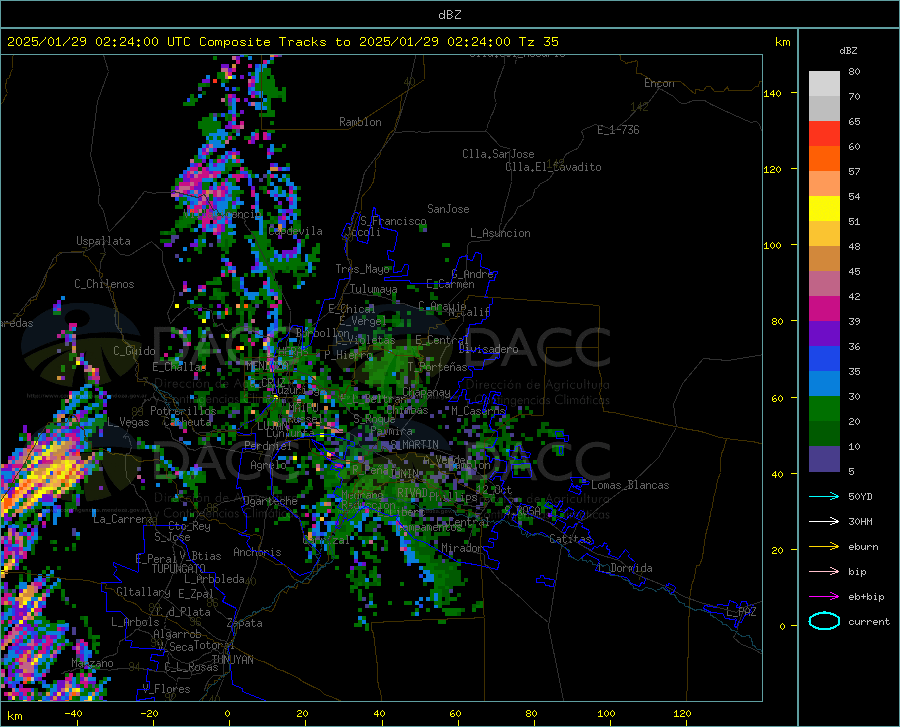Viewport: 900px width, 727px height.
Task: Click the 'eburn' legend label
Action: [x=863, y=547]
